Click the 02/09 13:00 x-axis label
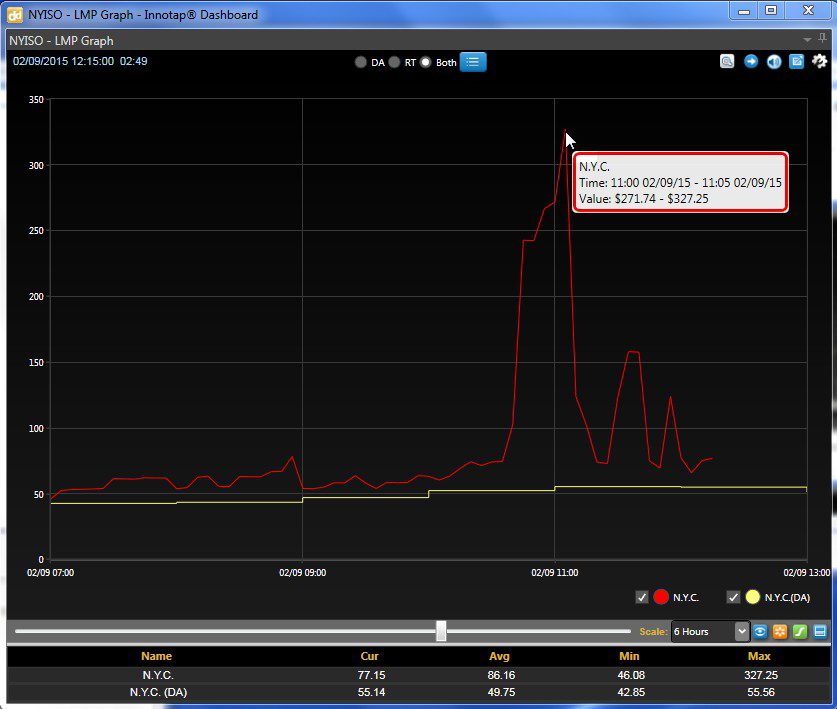Screen dimensions: 837x709 pos(807,572)
